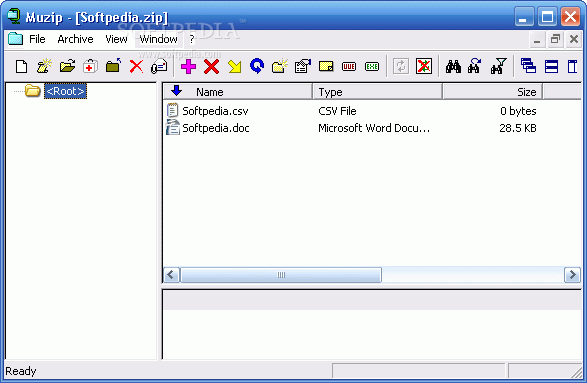Close the inner Softpedia.zip document window
Screen dimensions: 587x383
[x=574, y=39]
